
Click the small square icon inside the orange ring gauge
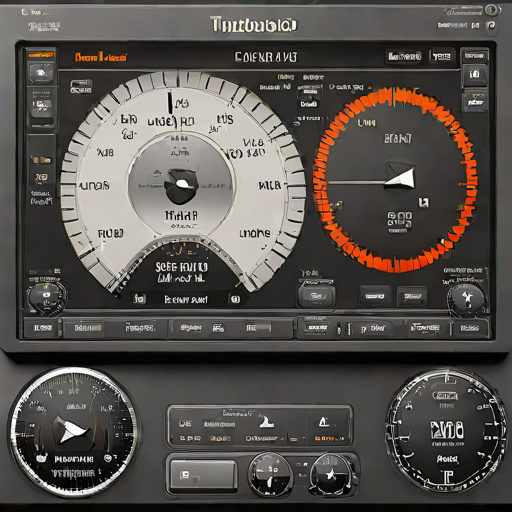click(x=424, y=202)
